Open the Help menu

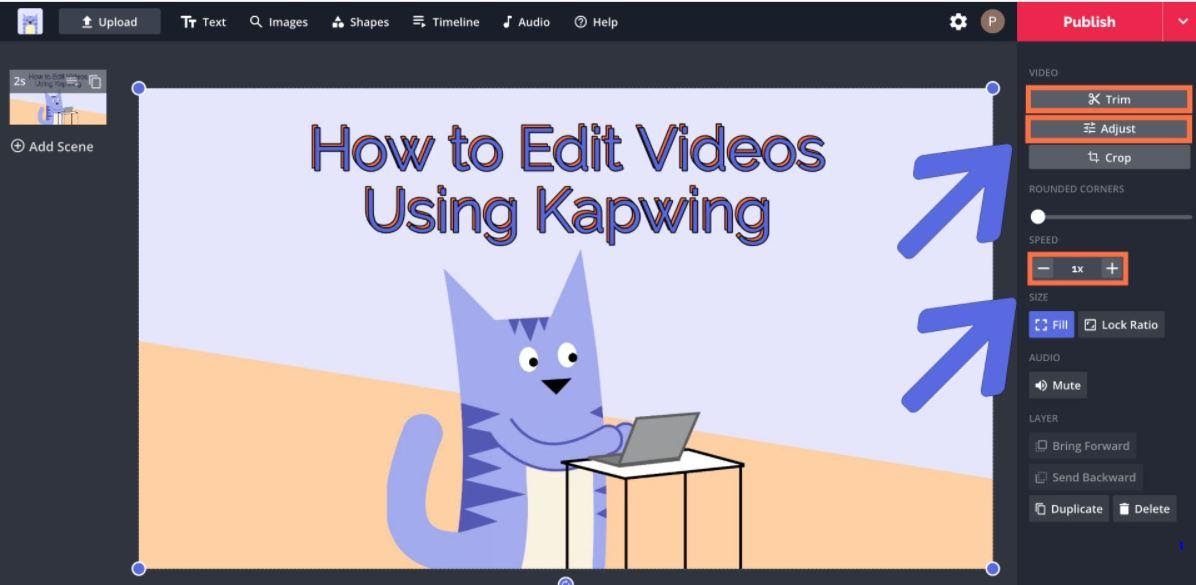pyautogui.click(x=596, y=22)
